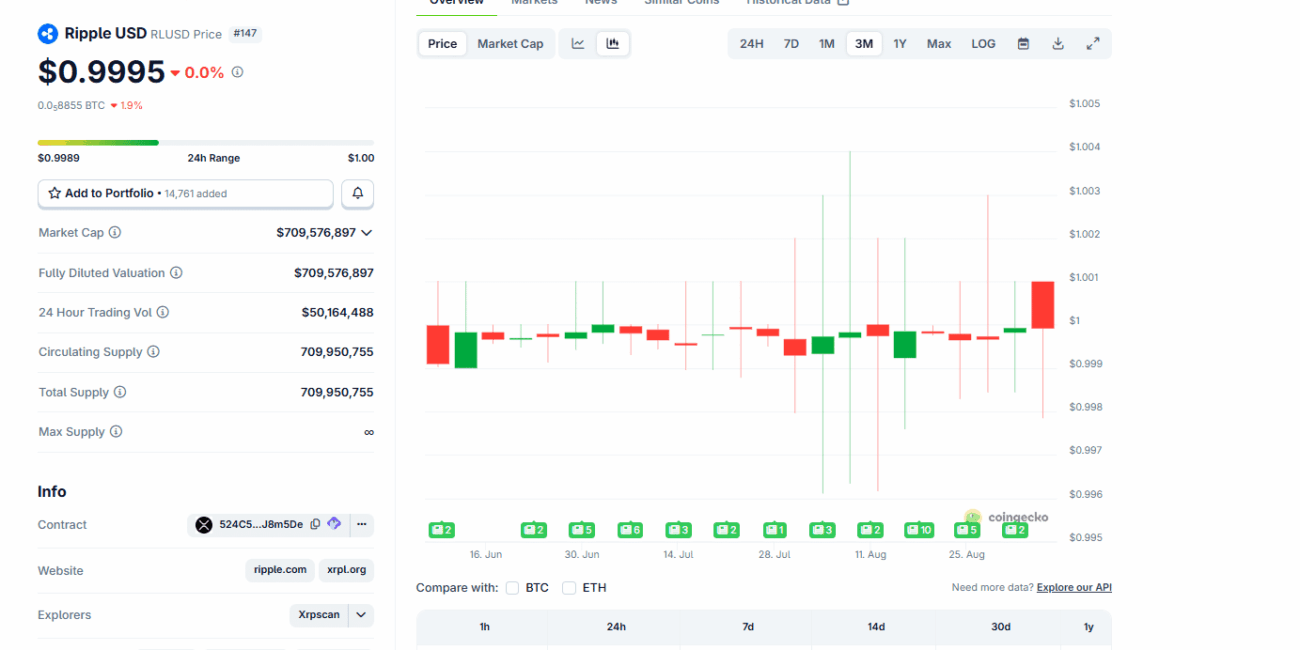Open the price change info icon beside 0.0%
The image size is (1300, 650).
(x=237, y=72)
